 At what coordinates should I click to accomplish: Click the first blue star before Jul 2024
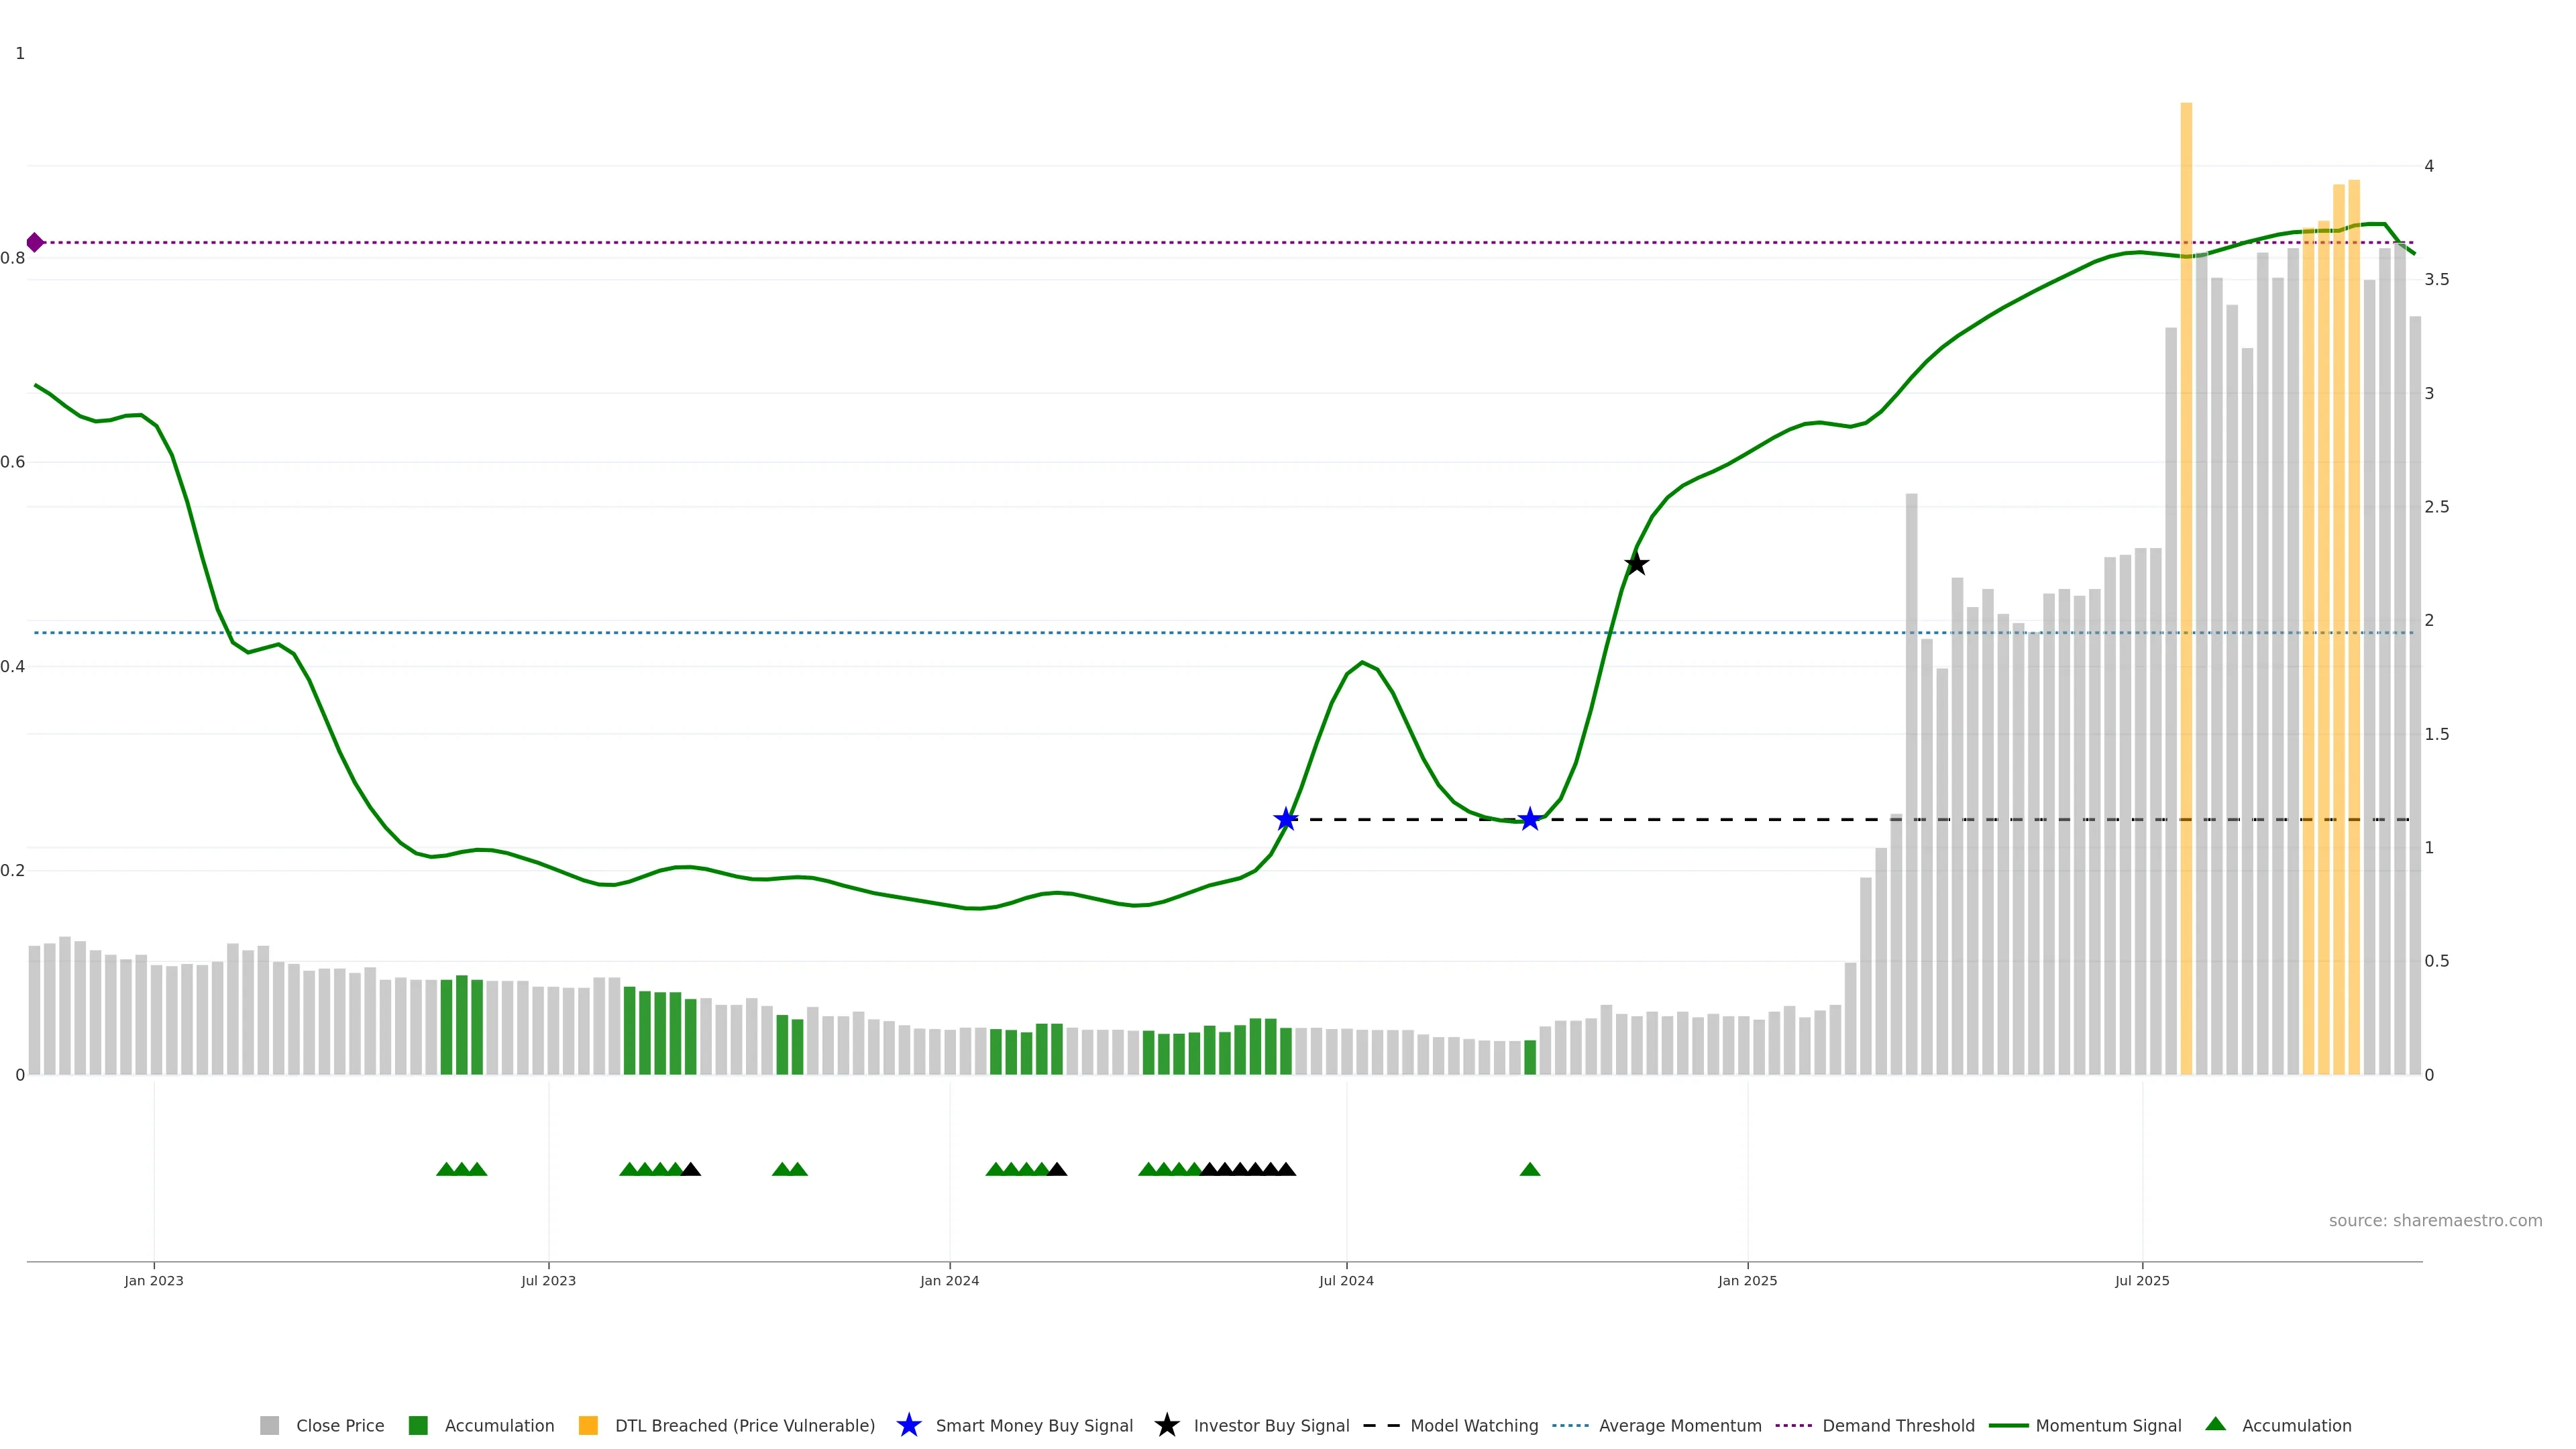click(1286, 820)
